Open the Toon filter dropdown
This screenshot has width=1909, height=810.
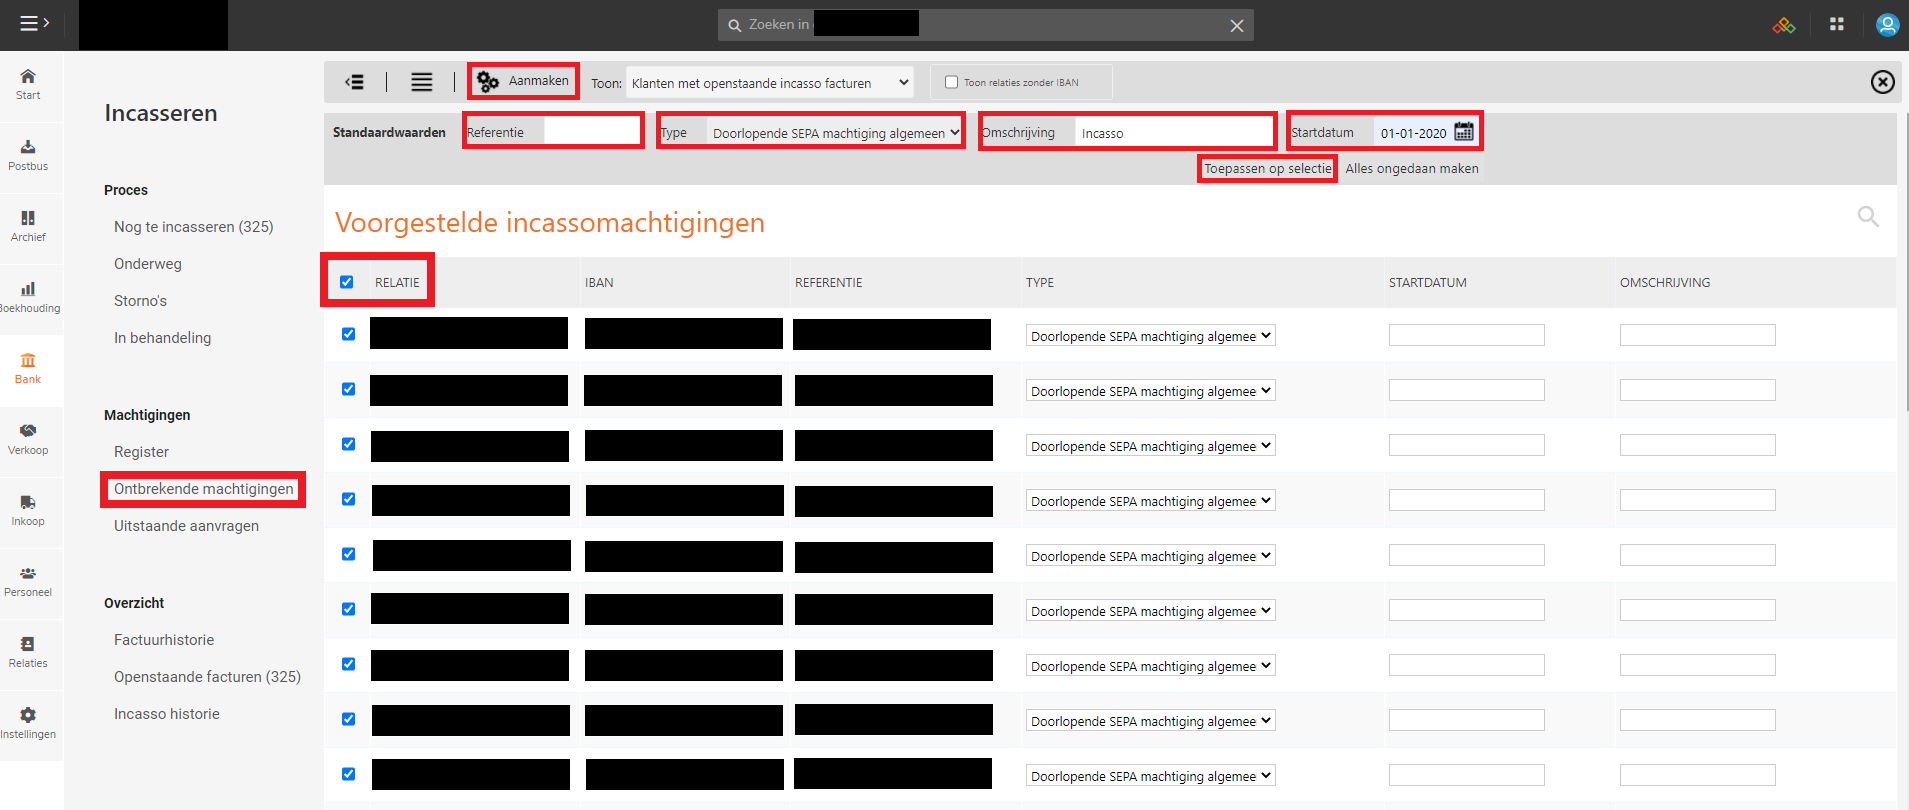[x=769, y=83]
